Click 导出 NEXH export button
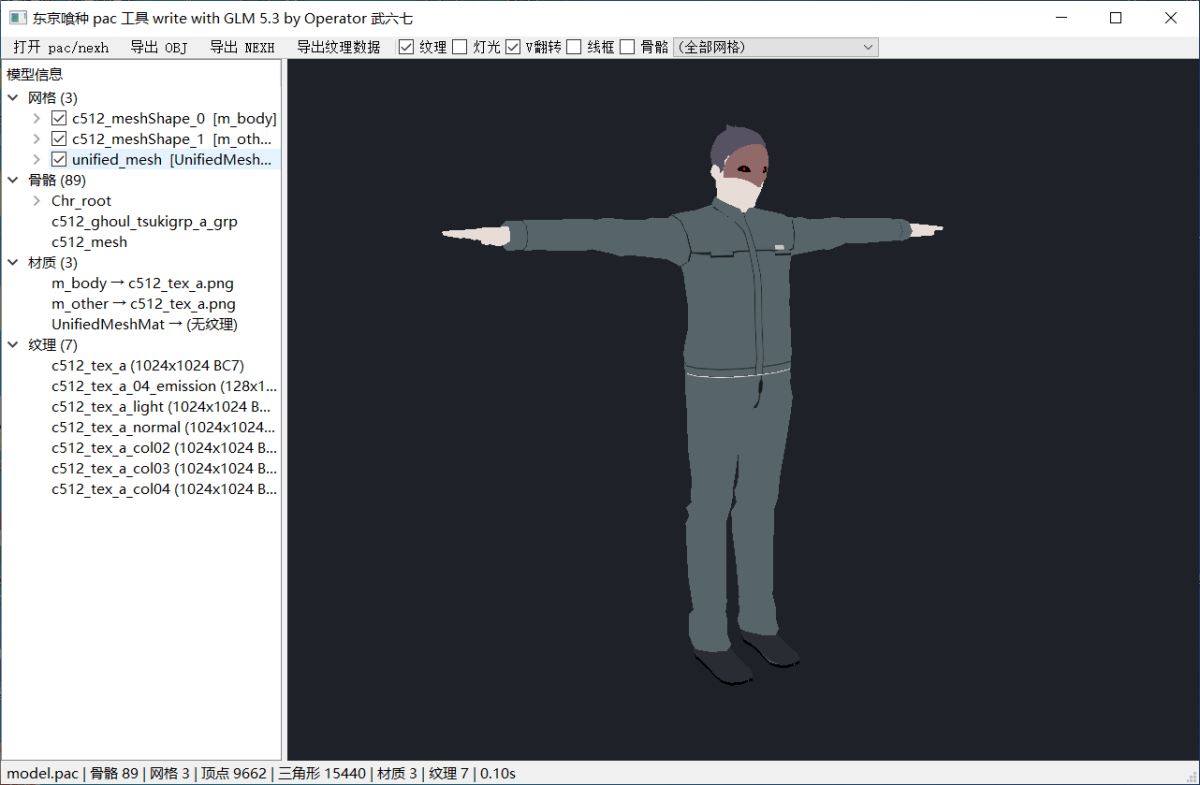This screenshot has height=785, width=1200. (242, 47)
